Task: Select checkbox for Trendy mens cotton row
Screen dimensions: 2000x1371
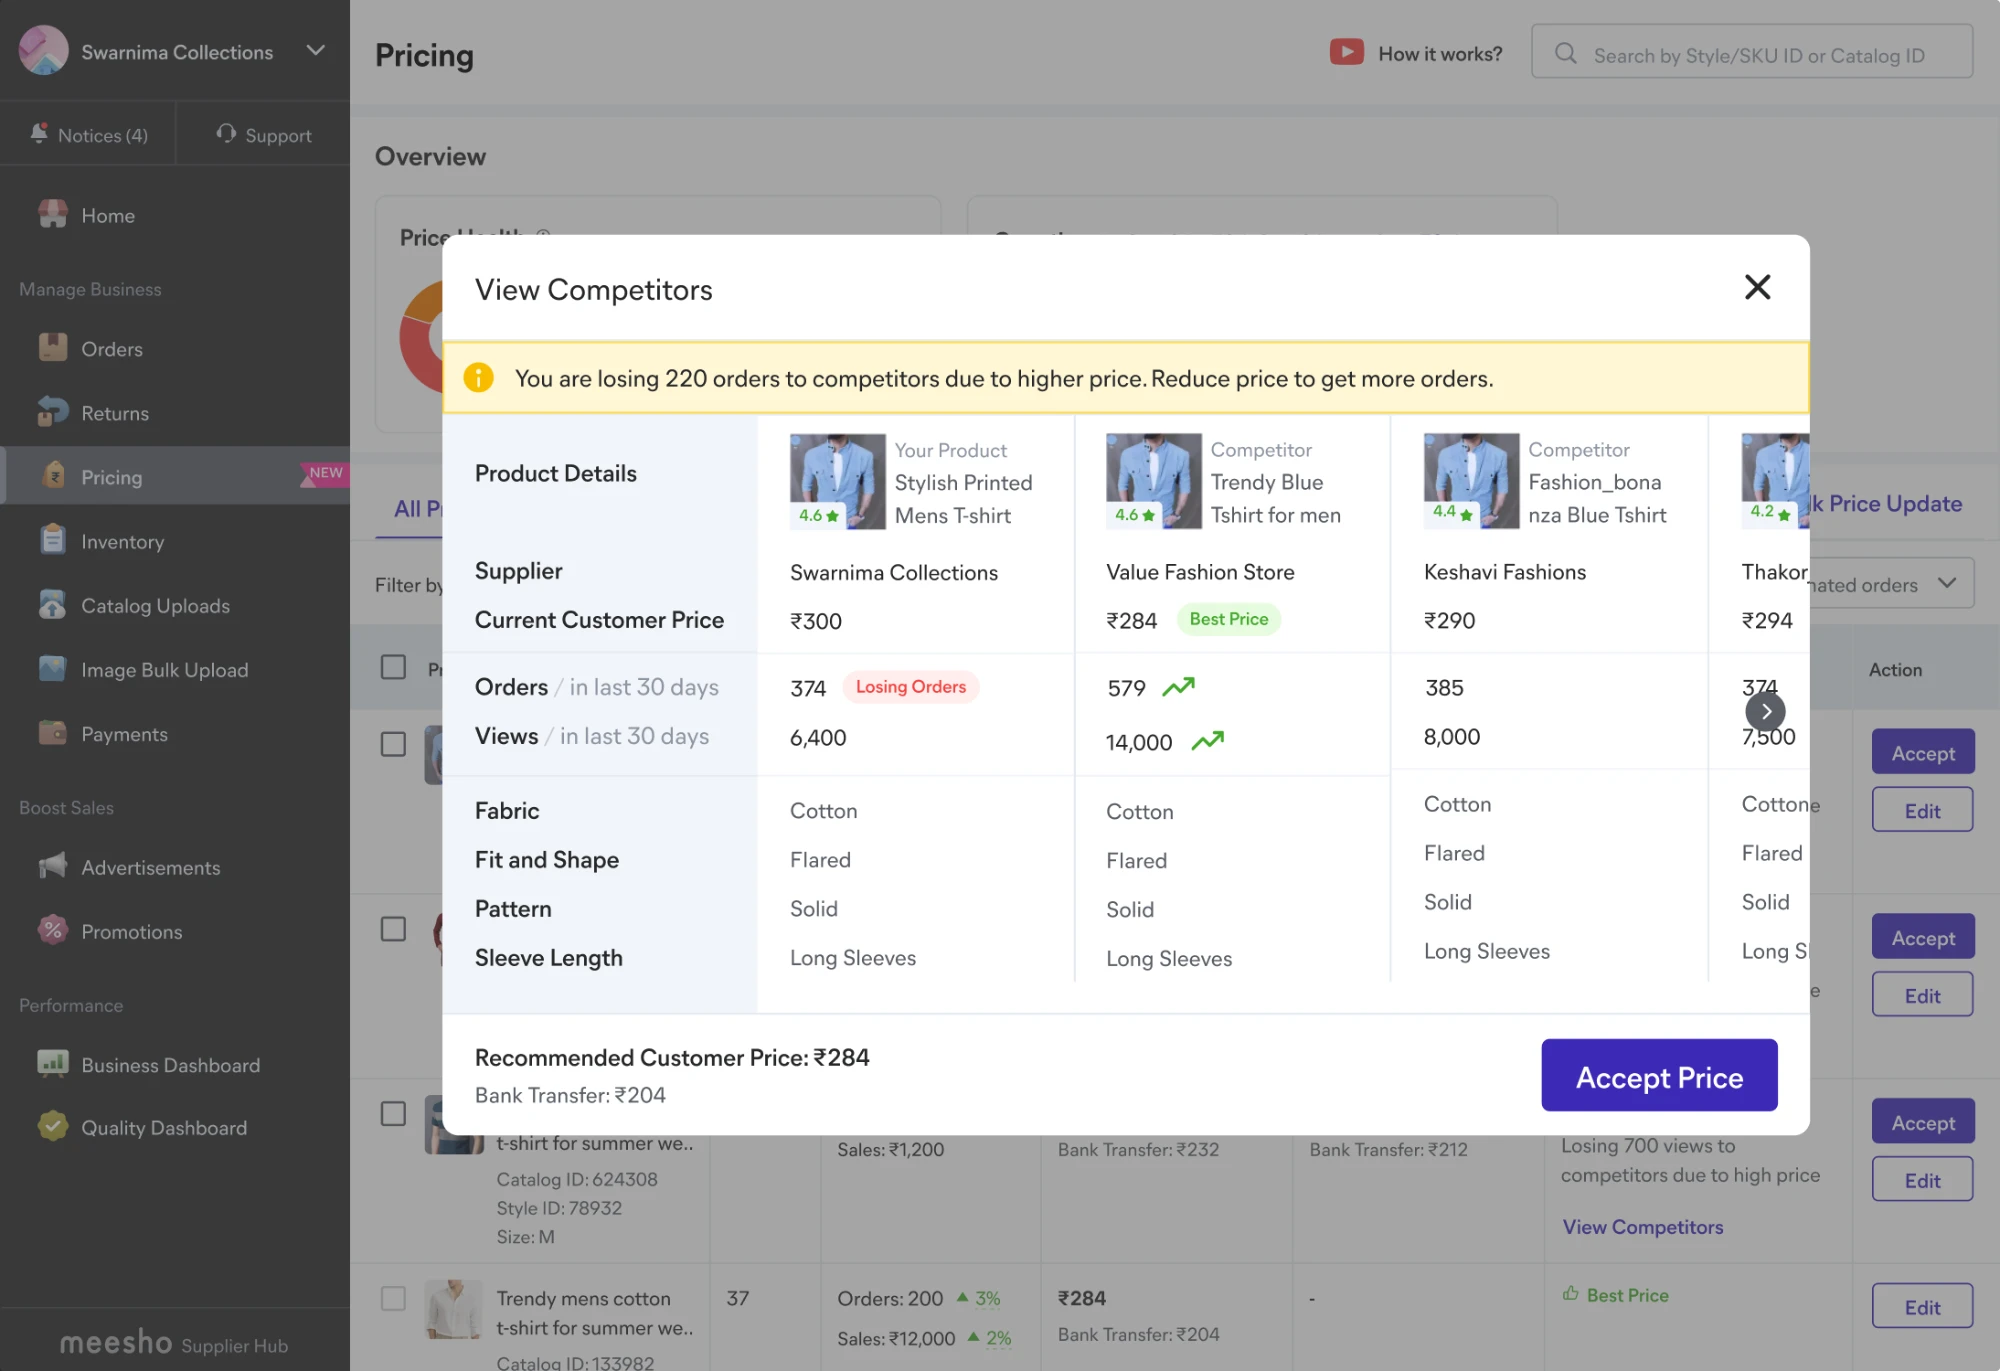Action: [x=393, y=1298]
